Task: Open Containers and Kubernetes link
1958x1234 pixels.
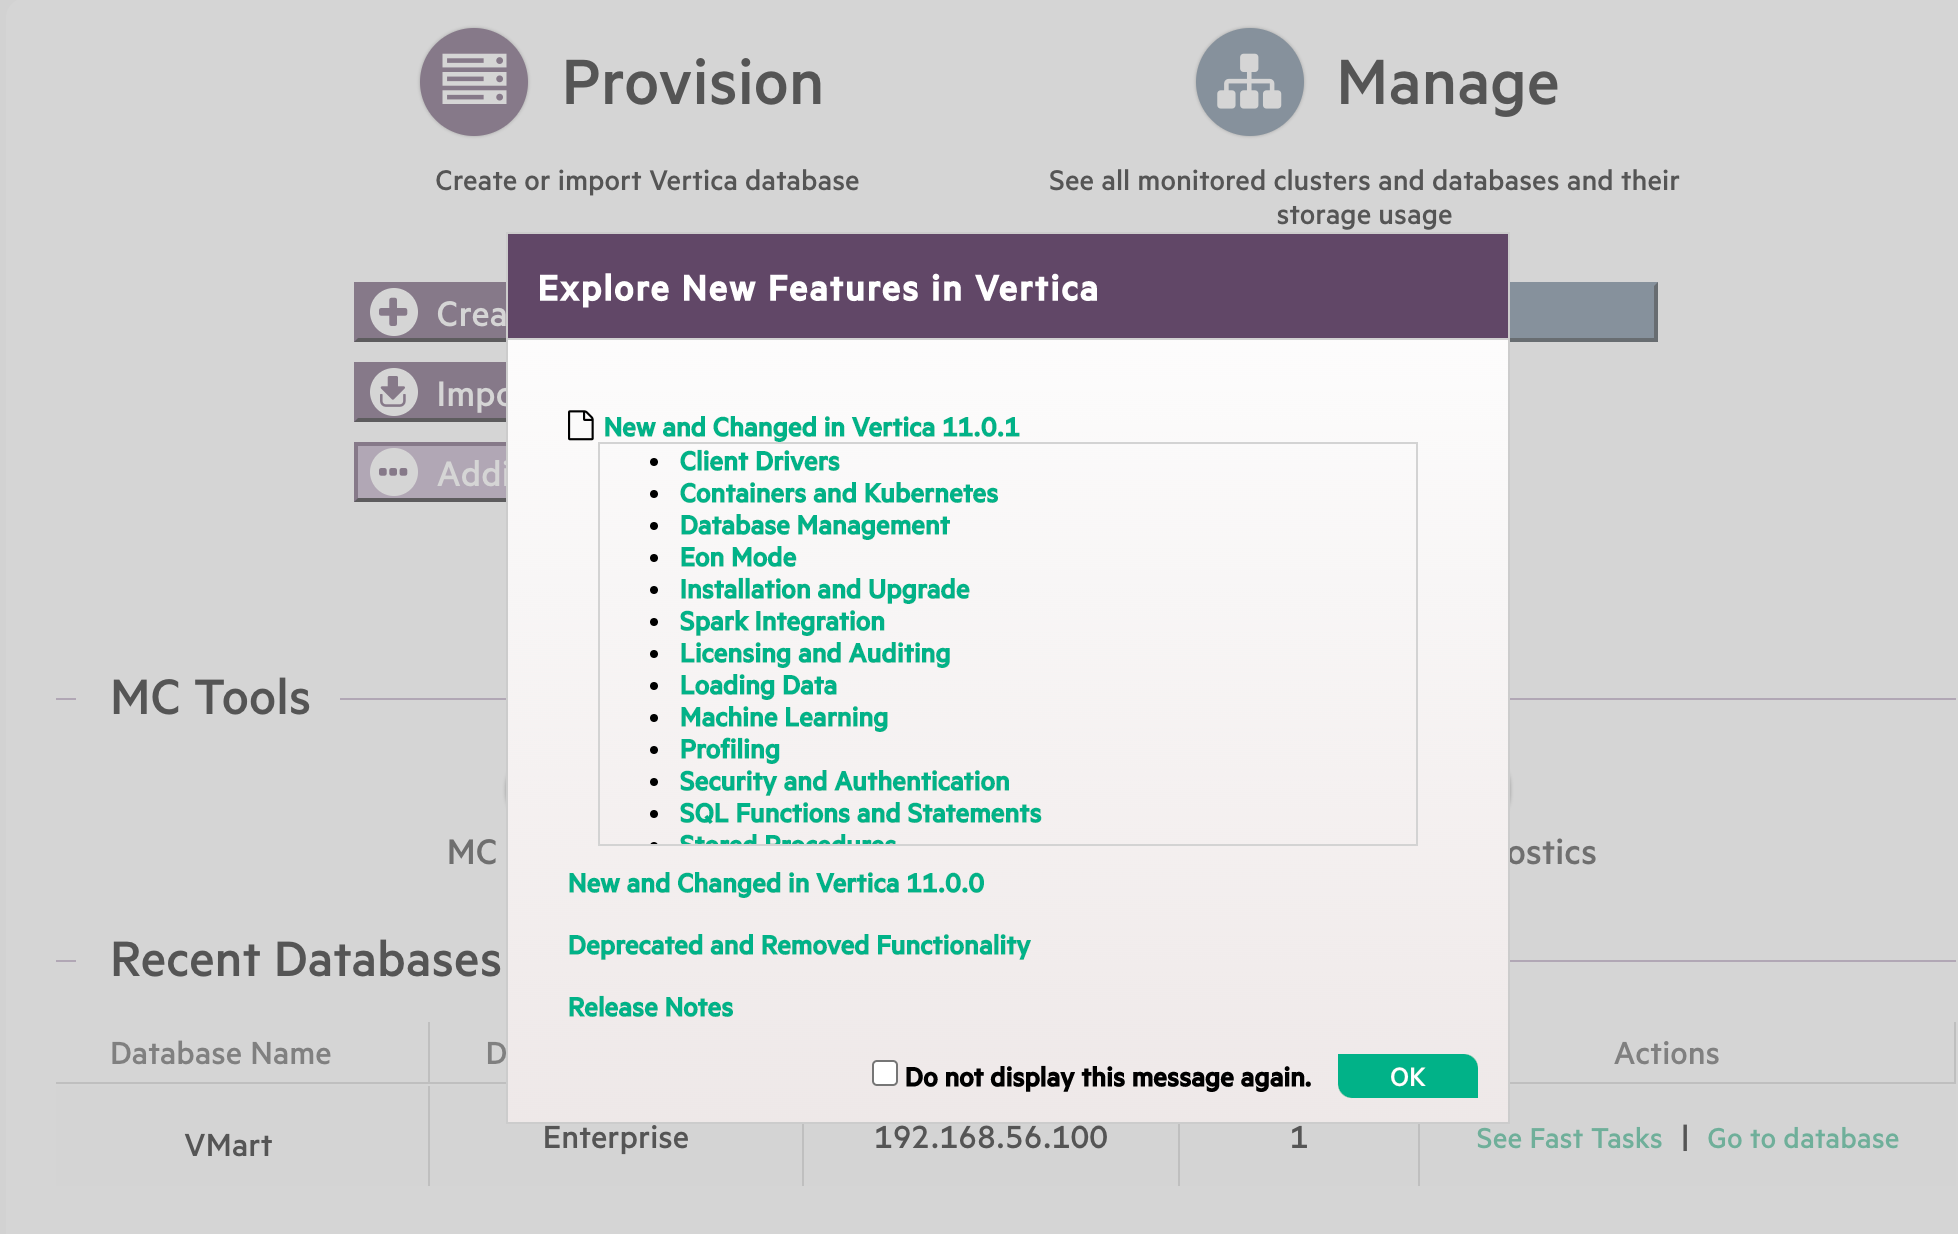Action: (838, 493)
